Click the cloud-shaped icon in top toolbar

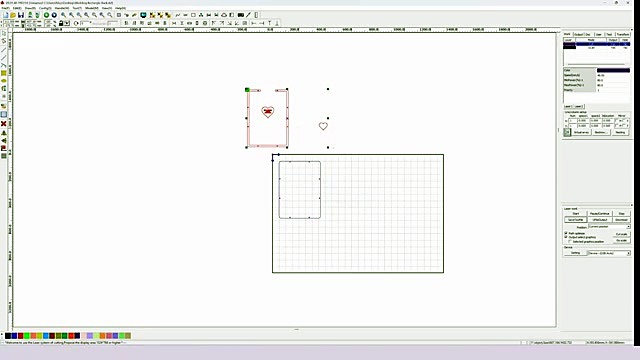[x=224, y=15]
